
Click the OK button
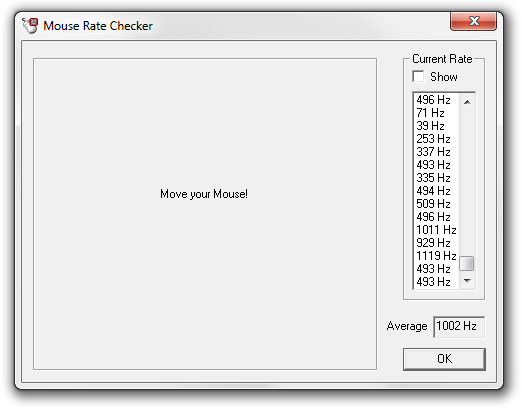444,359
